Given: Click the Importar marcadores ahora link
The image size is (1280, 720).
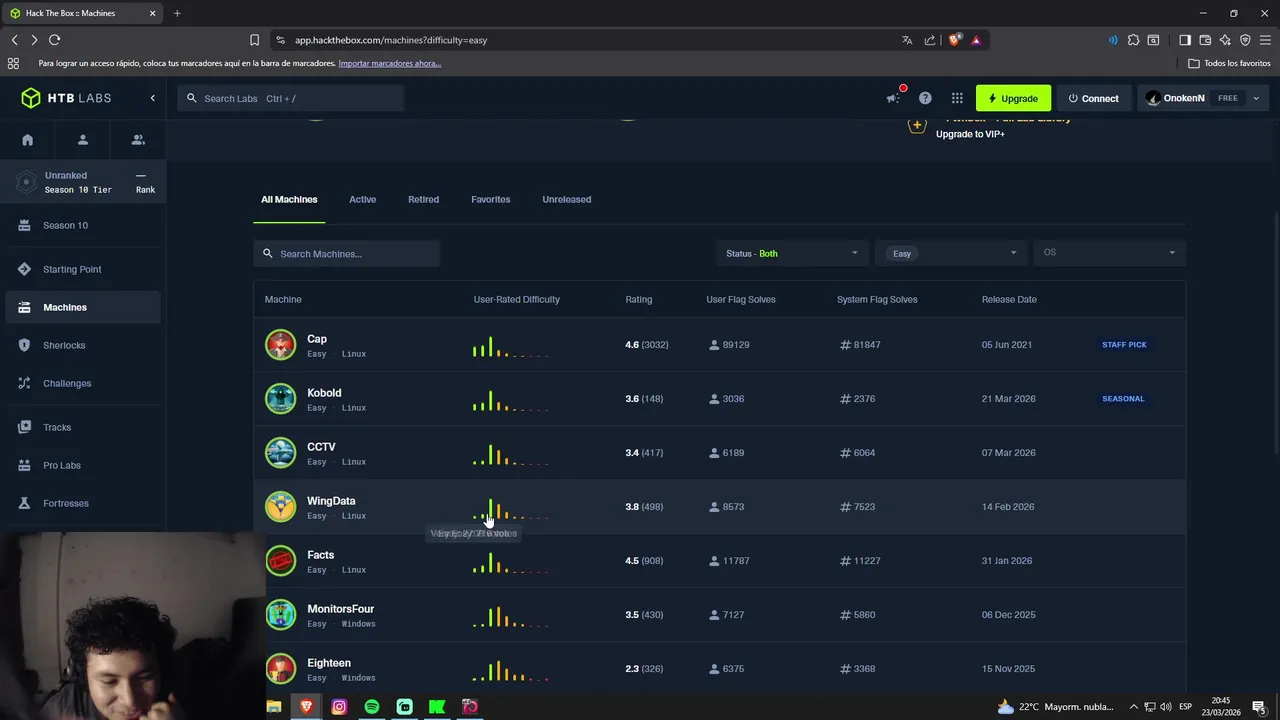Looking at the screenshot, I should [x=390, y=63].
